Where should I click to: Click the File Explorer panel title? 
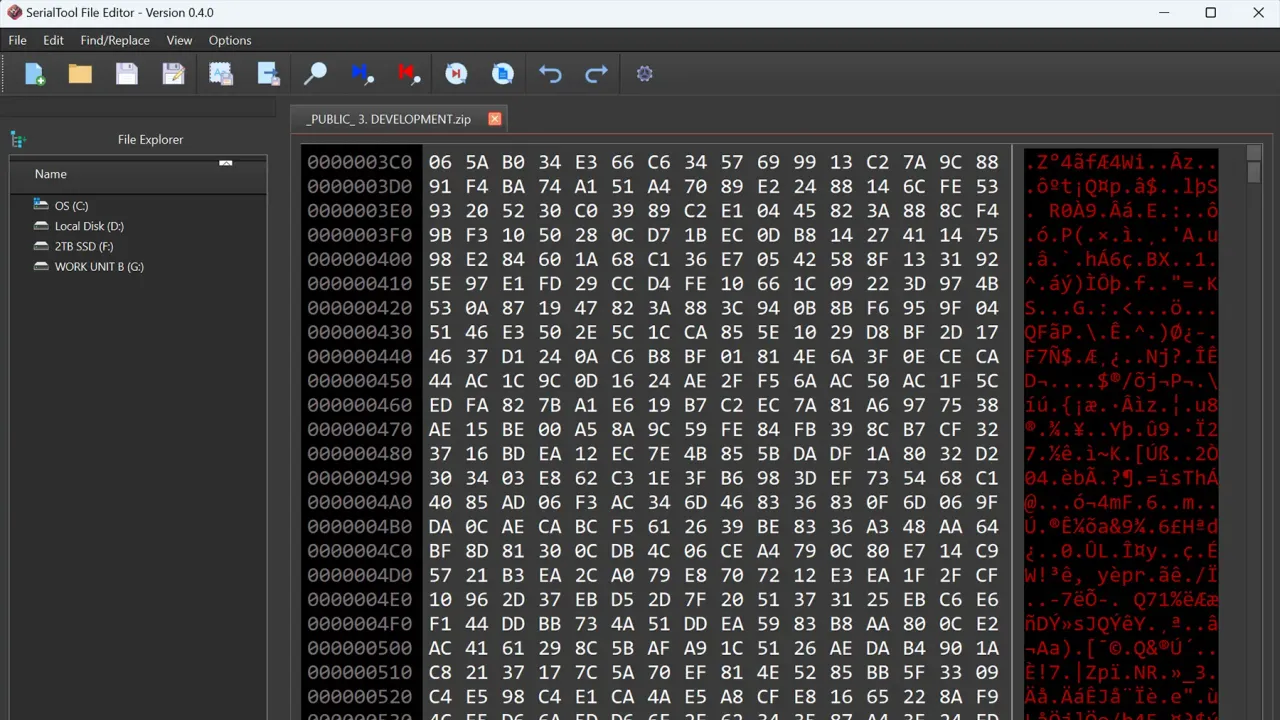coord(150,140)
